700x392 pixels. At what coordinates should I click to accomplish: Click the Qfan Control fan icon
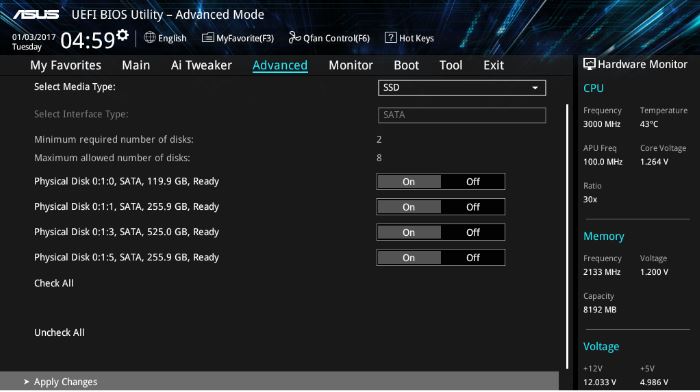[x=294, y=38]
